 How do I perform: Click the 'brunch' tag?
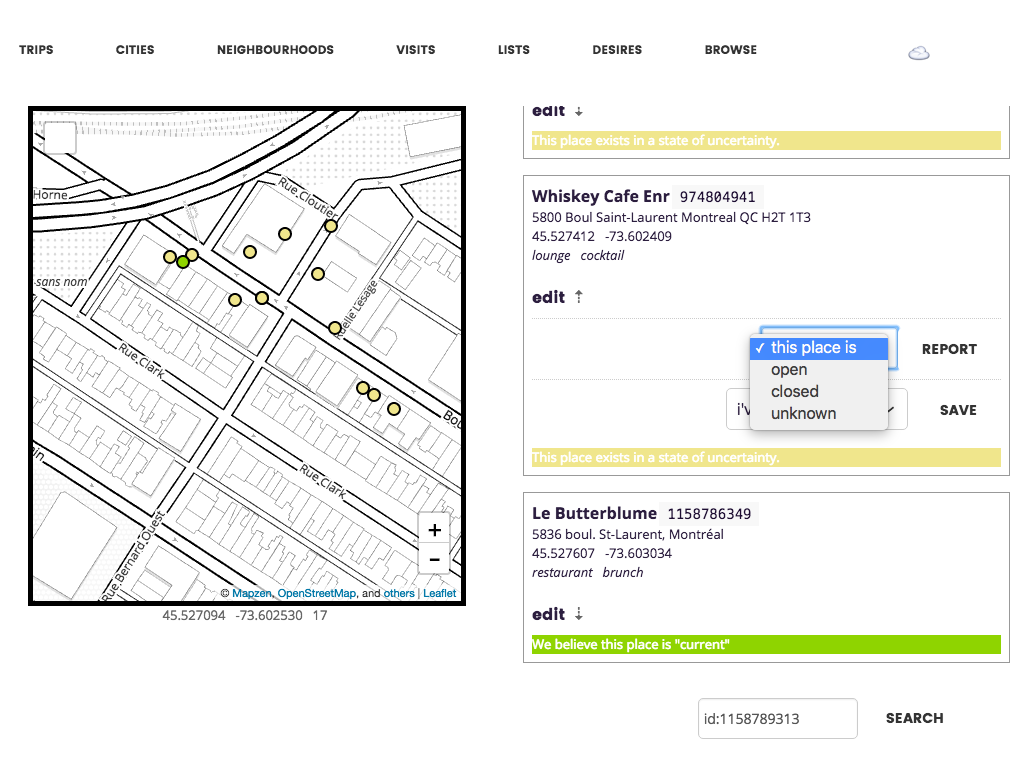coord(623,572)
